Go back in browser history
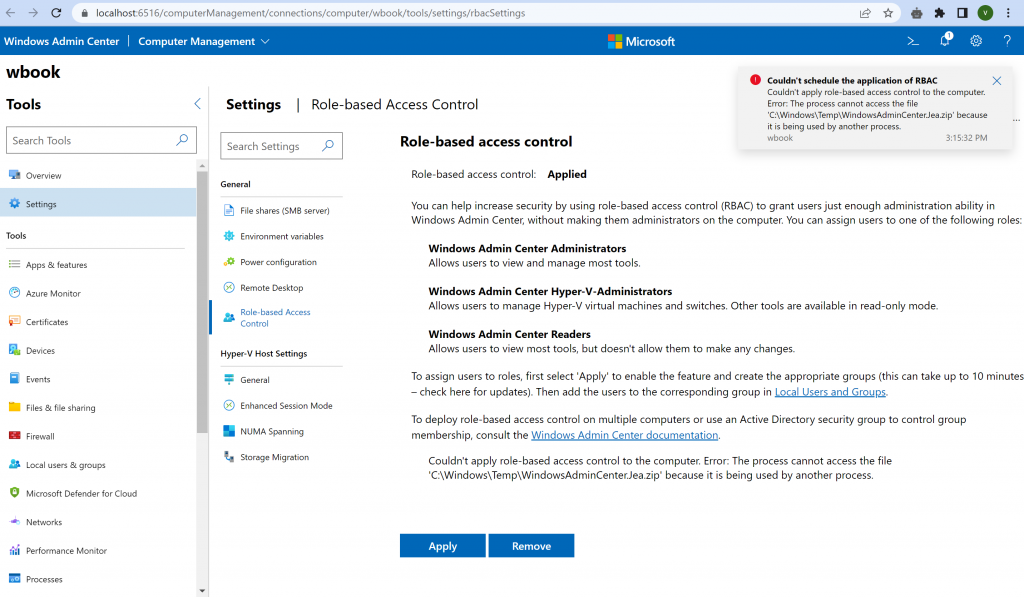 click(10, 12)
